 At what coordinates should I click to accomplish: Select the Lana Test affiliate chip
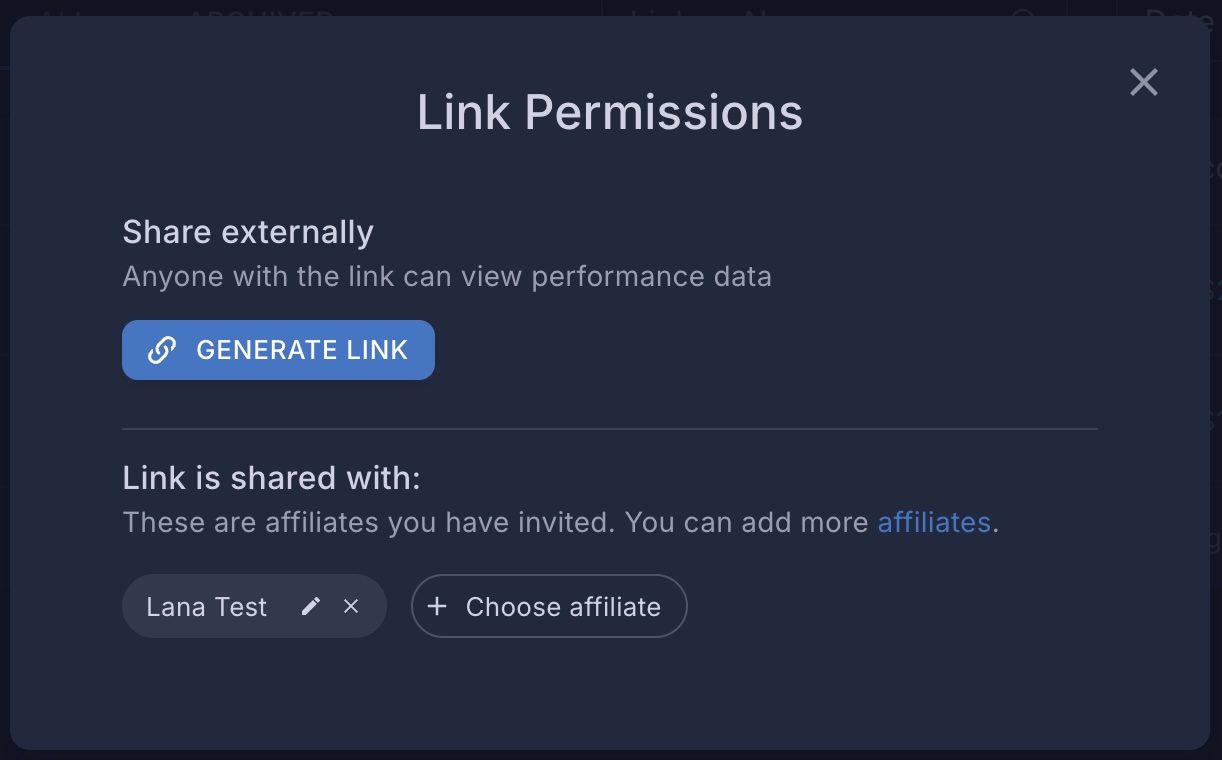(207, 607)
